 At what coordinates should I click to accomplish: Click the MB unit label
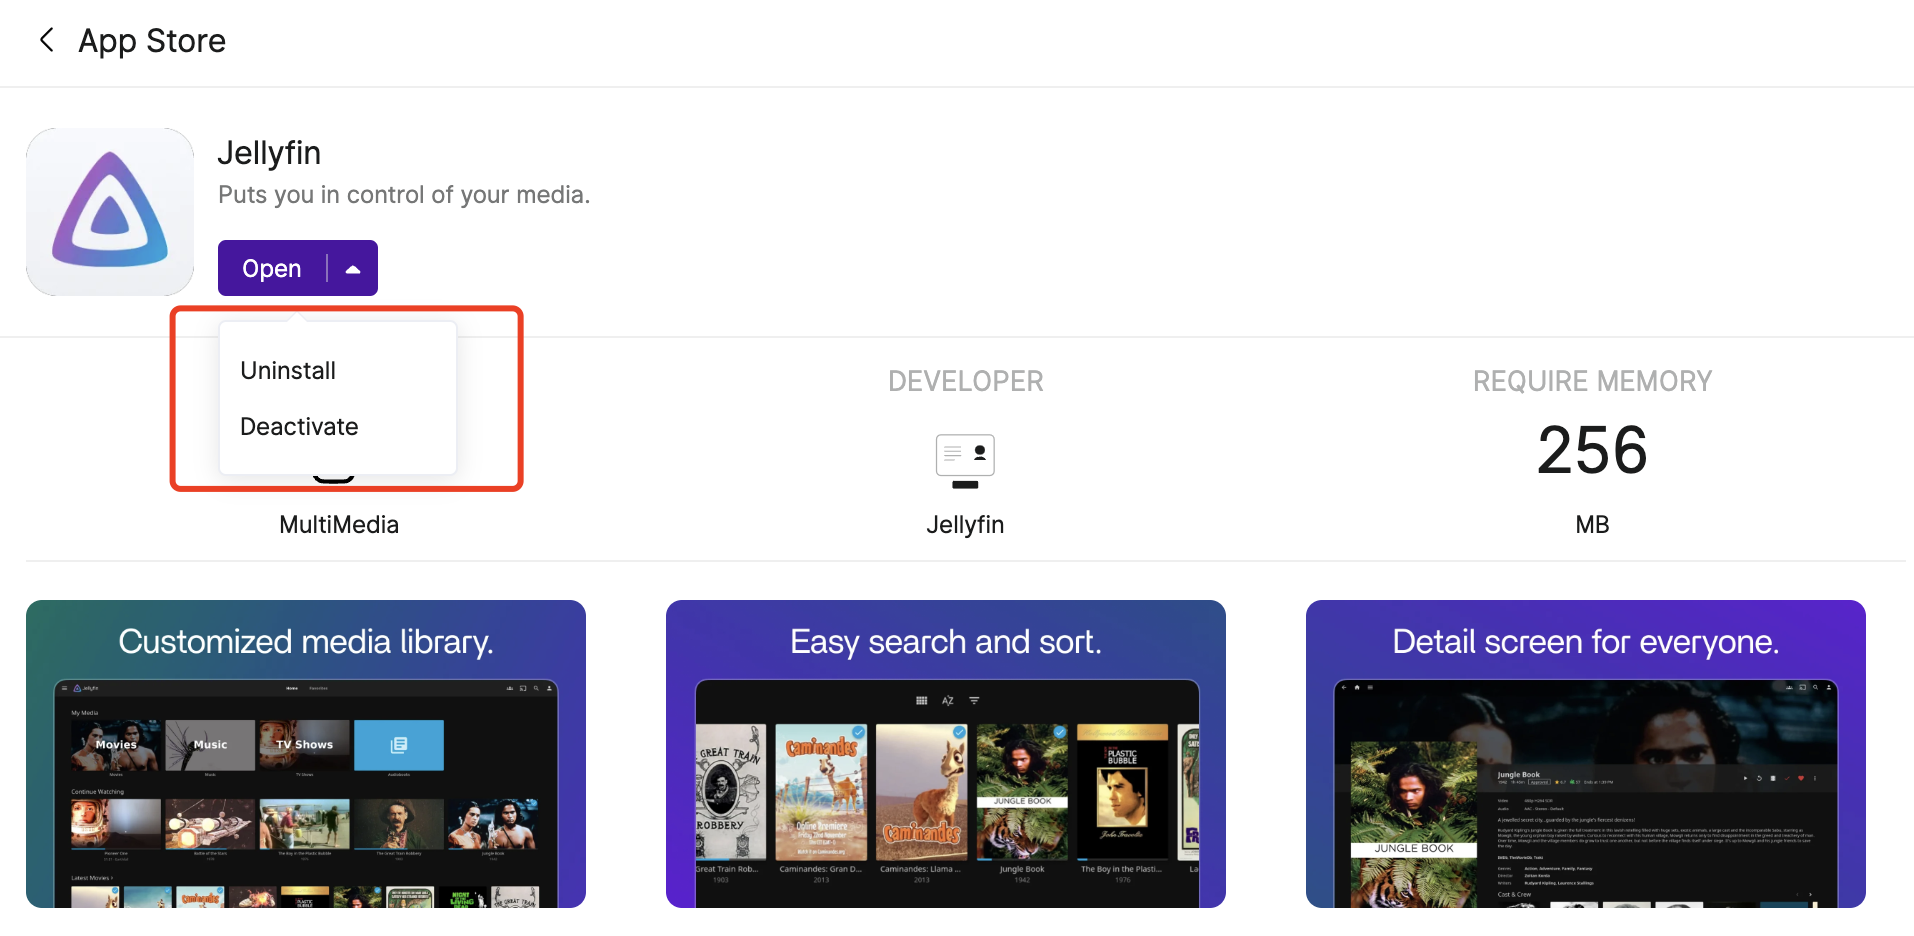tap(1592, 525)
